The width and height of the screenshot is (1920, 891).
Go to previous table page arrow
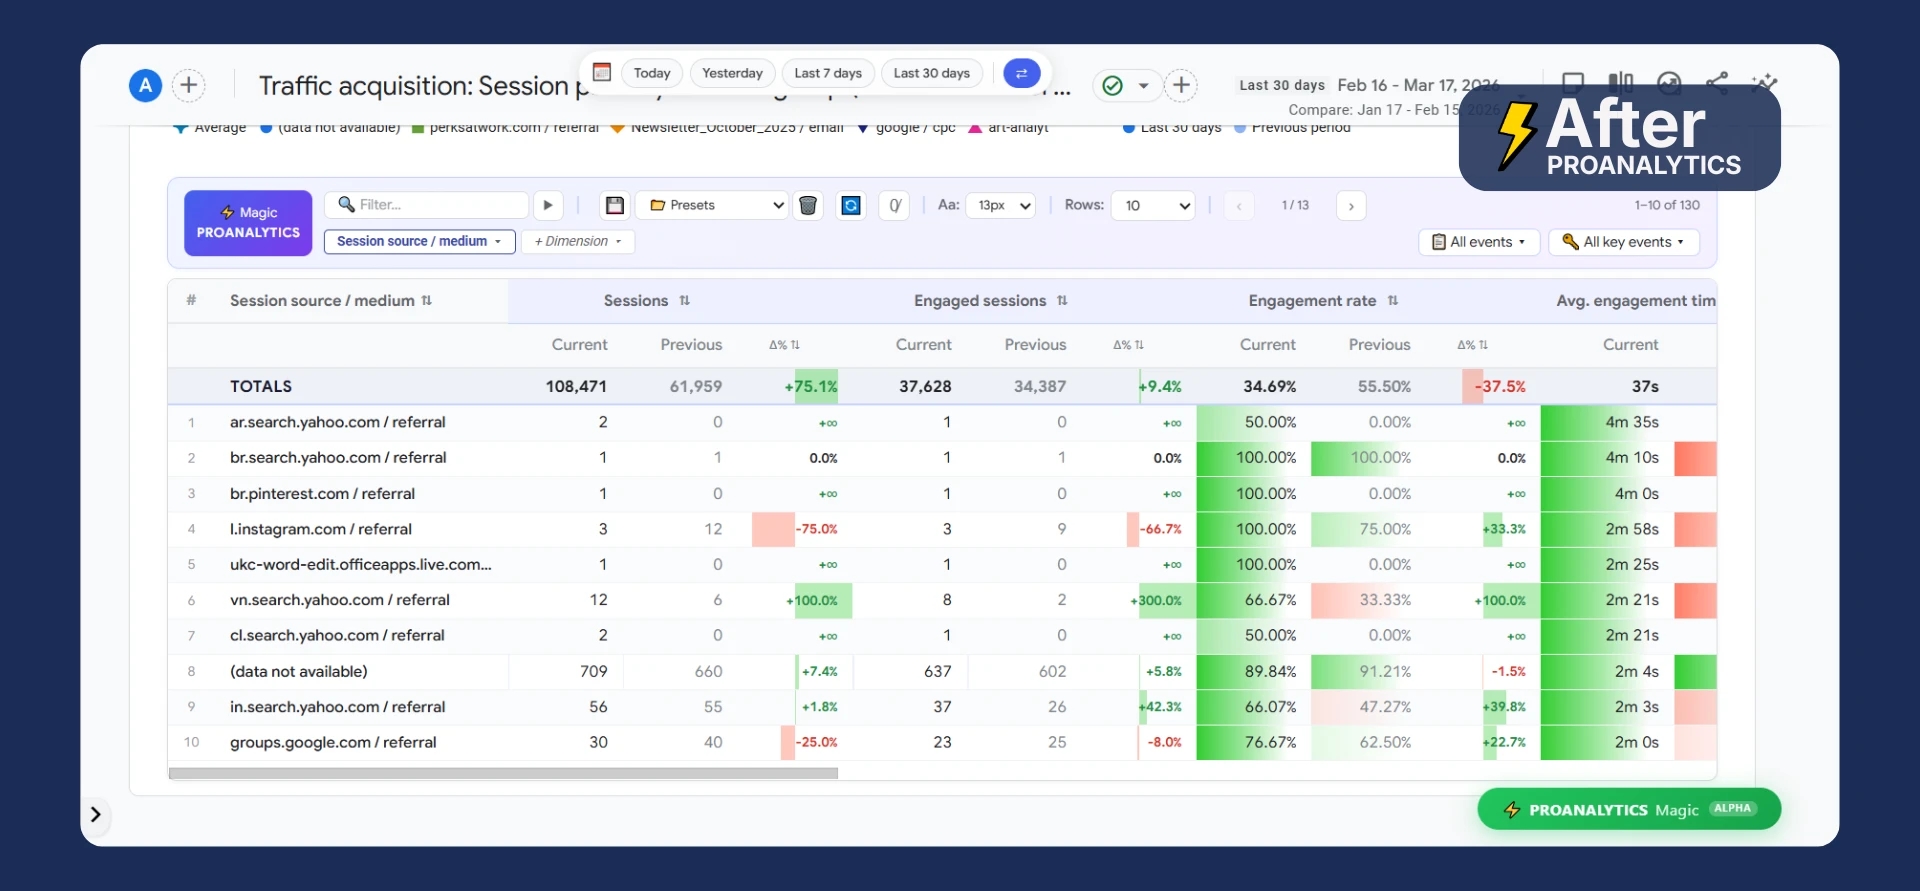tap(1239, 206)
